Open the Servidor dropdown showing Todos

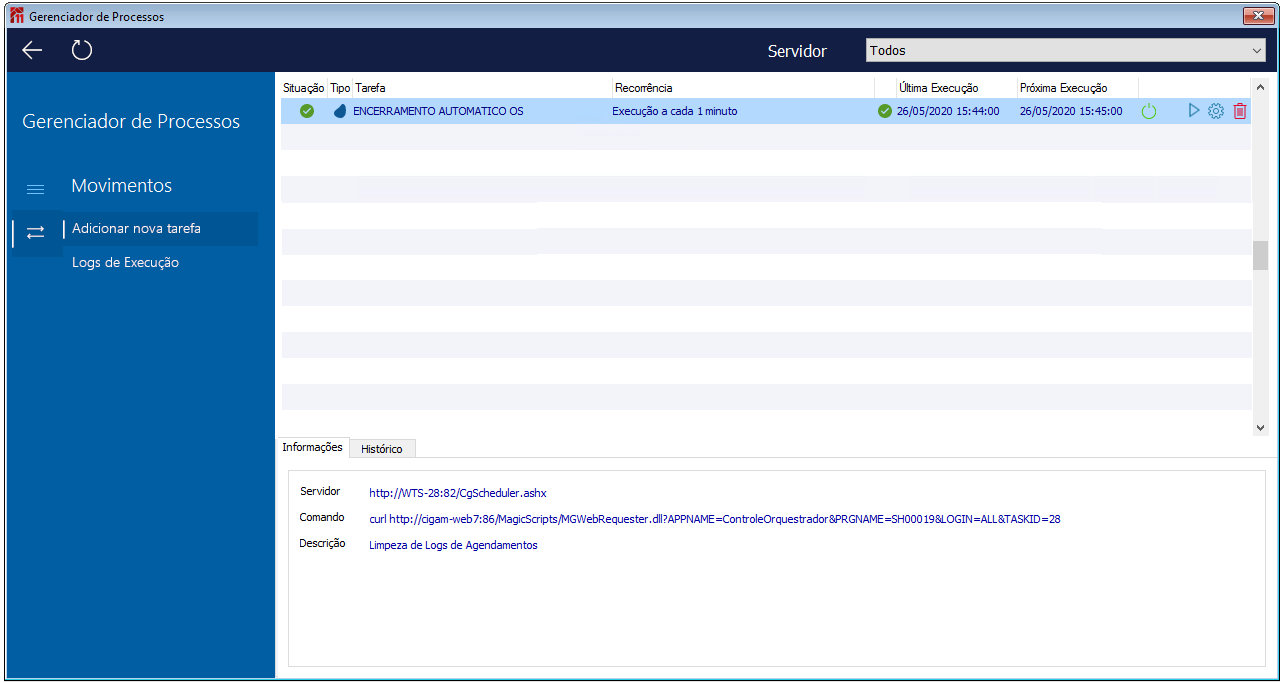1066,50
